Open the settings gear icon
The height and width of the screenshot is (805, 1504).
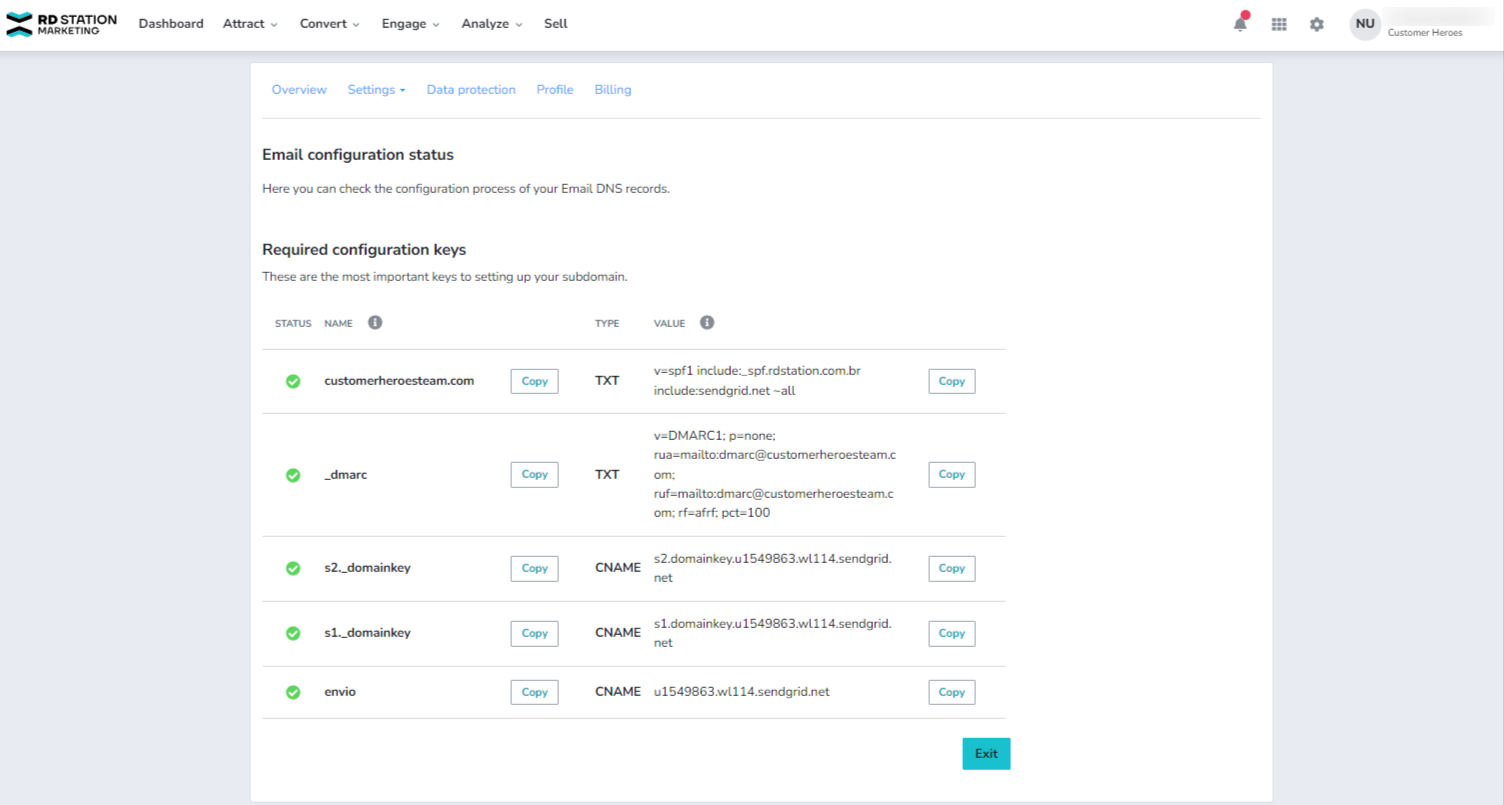click(x=1317, y=24)
